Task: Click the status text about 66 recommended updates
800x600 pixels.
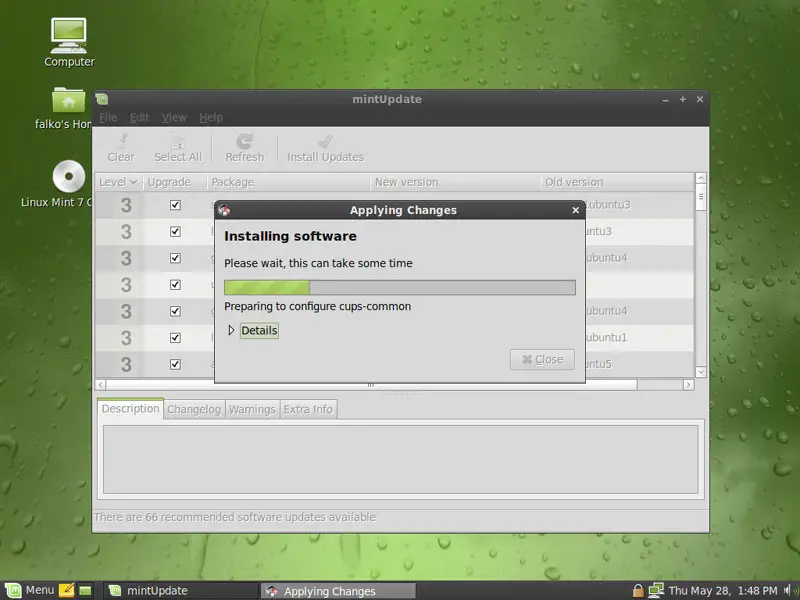Action: pos(235,517)
